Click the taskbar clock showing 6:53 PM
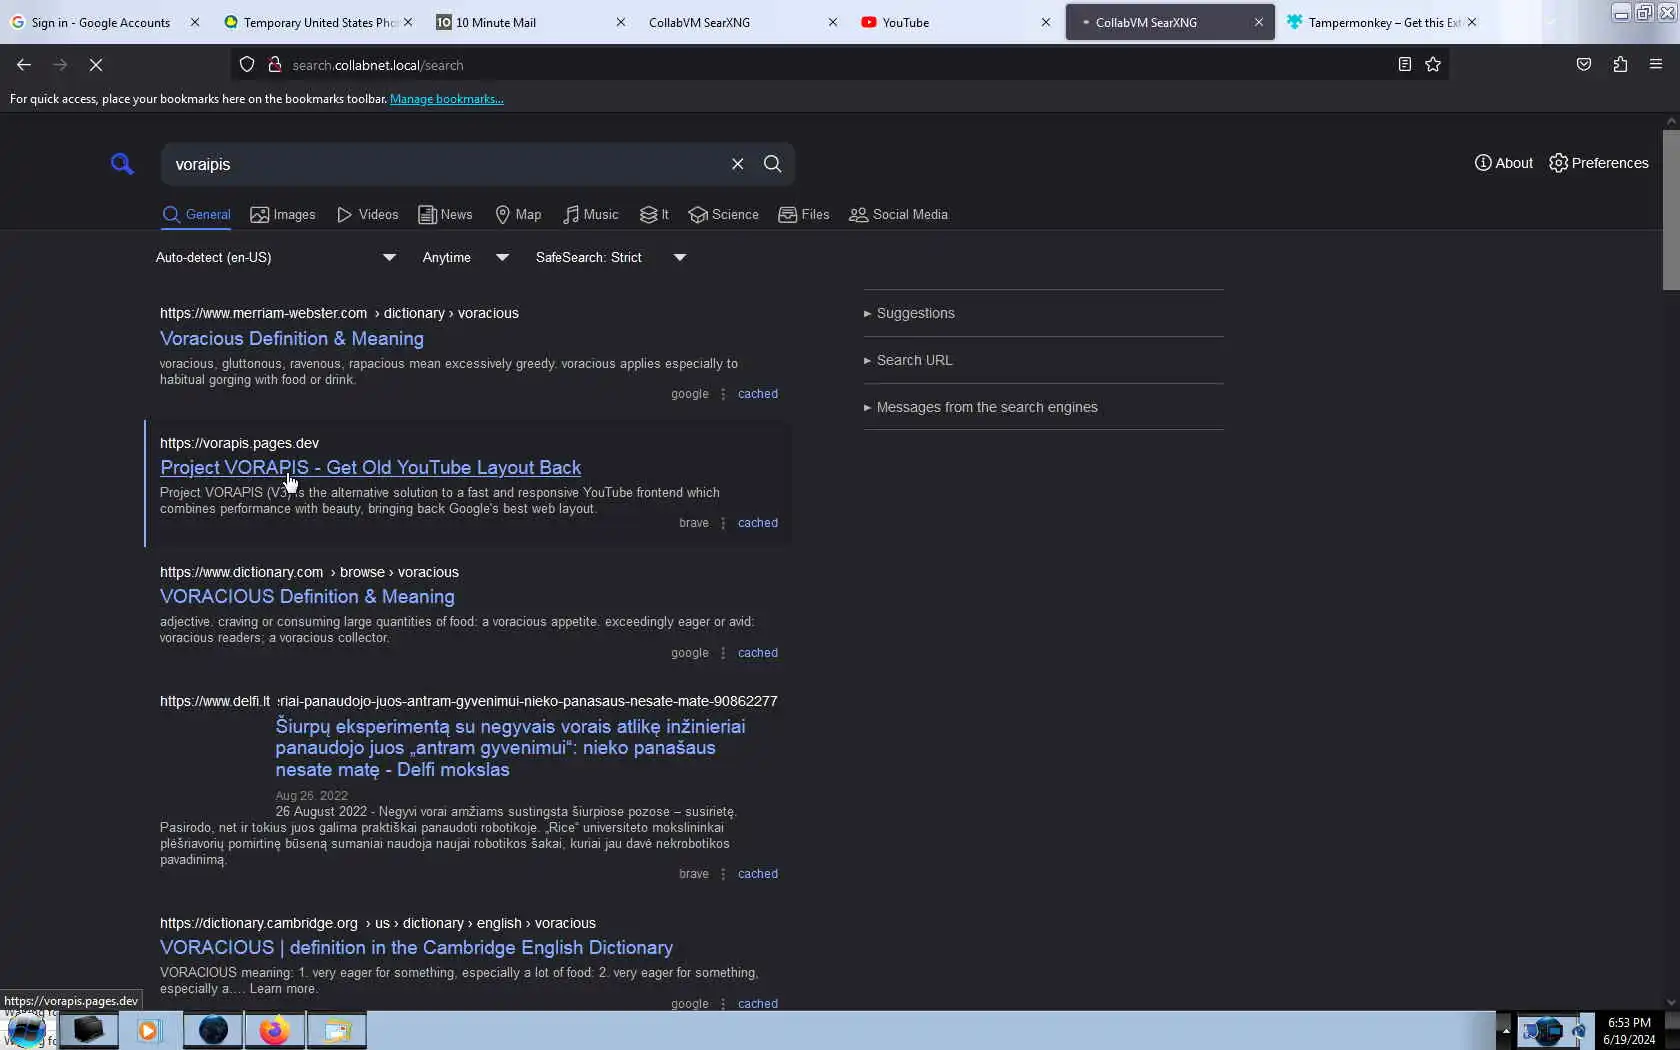This screenshot has width=1680, height=1050. click(x=1629, y=1031)
